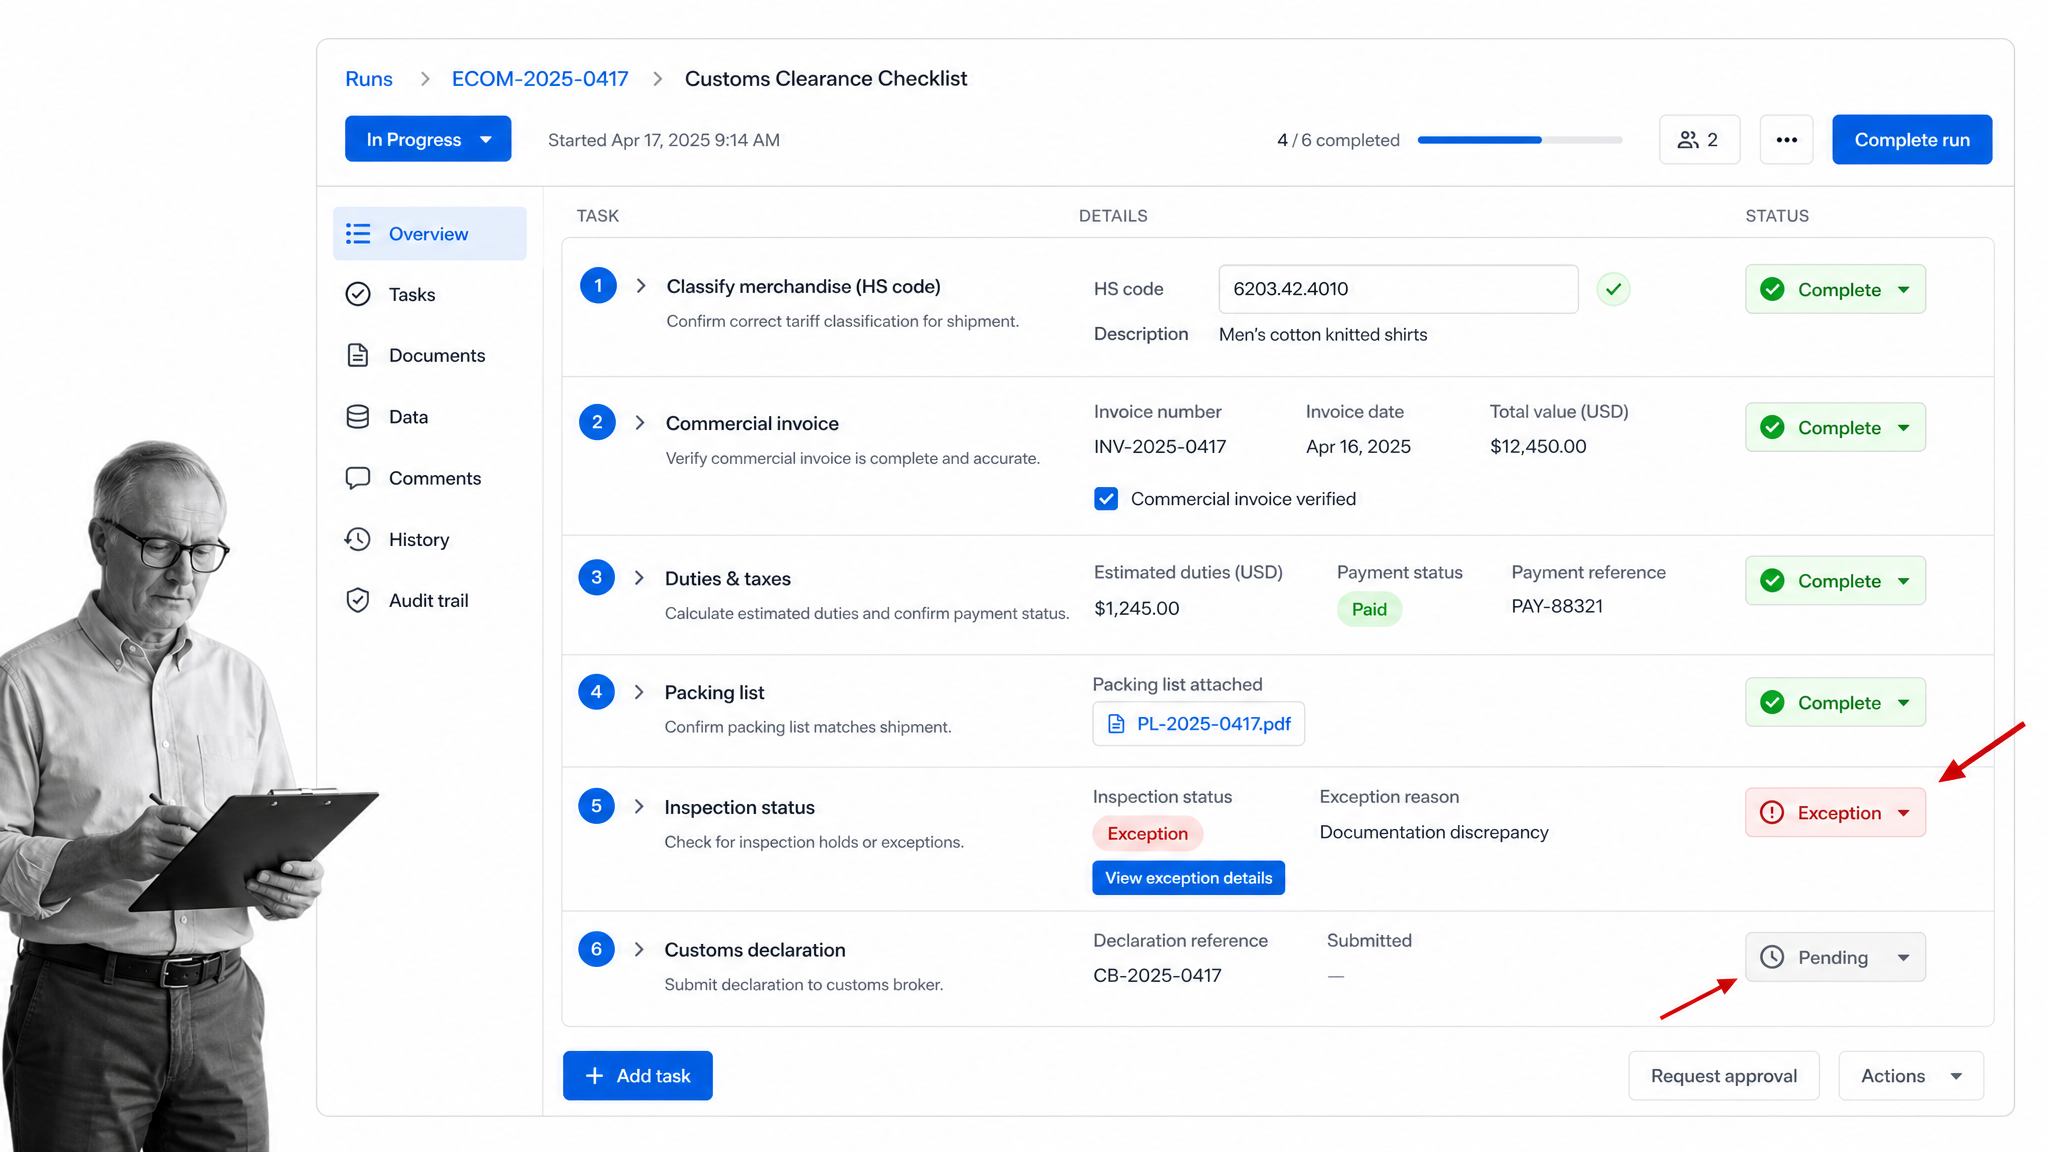Click invoice number INV-2025-0417
Image resolution: width=2048 pixels, height=1152 pixels.
tap(1160, 447)
